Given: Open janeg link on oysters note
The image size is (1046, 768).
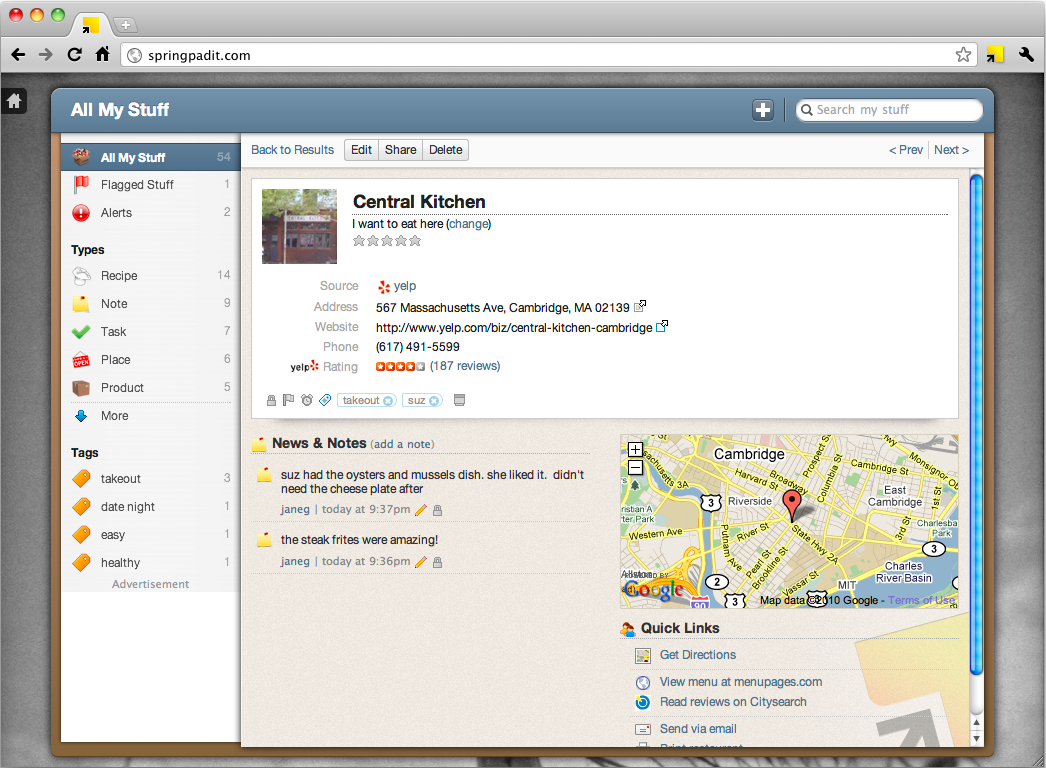Looking at the screenshot, I should 295,510.
